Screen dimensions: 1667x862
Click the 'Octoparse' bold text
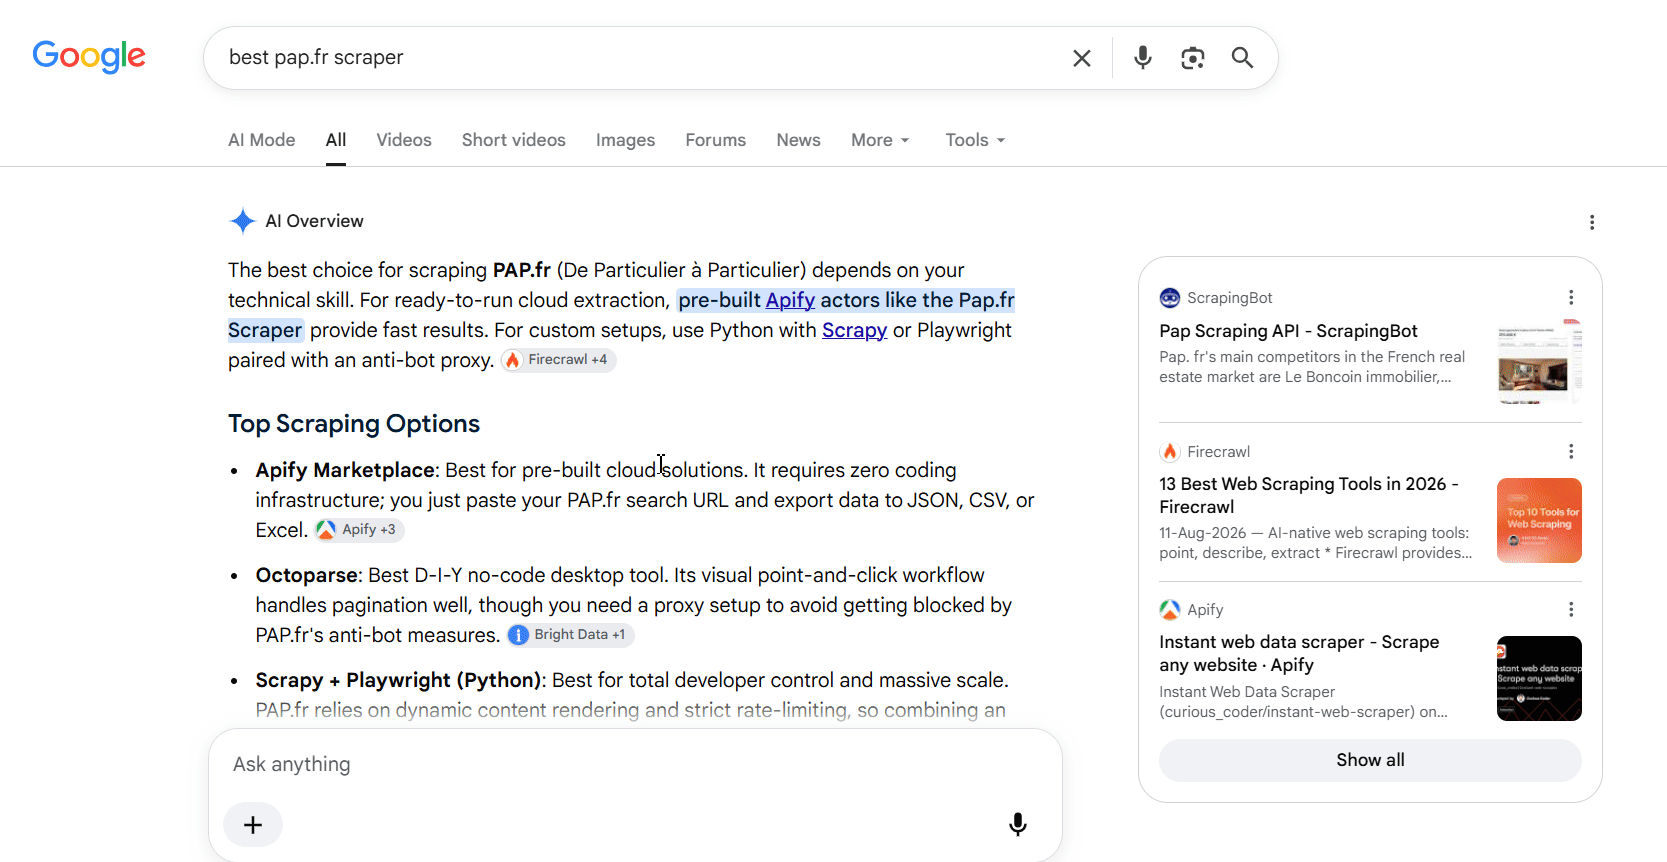pyautogui.click(x=307, y=575)
